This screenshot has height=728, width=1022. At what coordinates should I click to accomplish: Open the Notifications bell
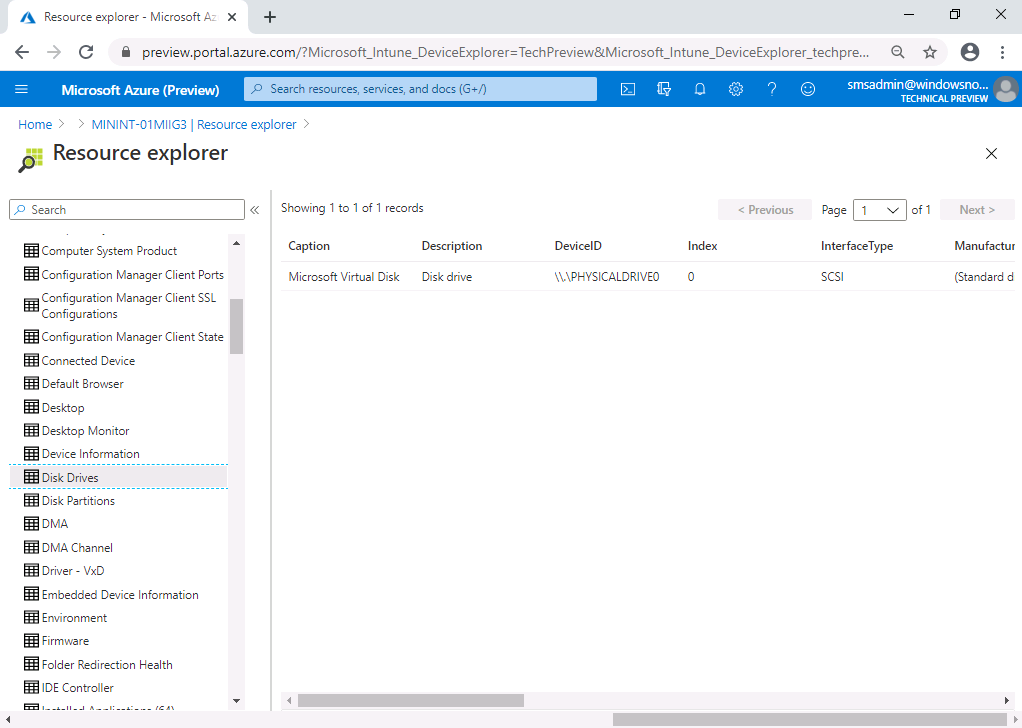(700, 89)
